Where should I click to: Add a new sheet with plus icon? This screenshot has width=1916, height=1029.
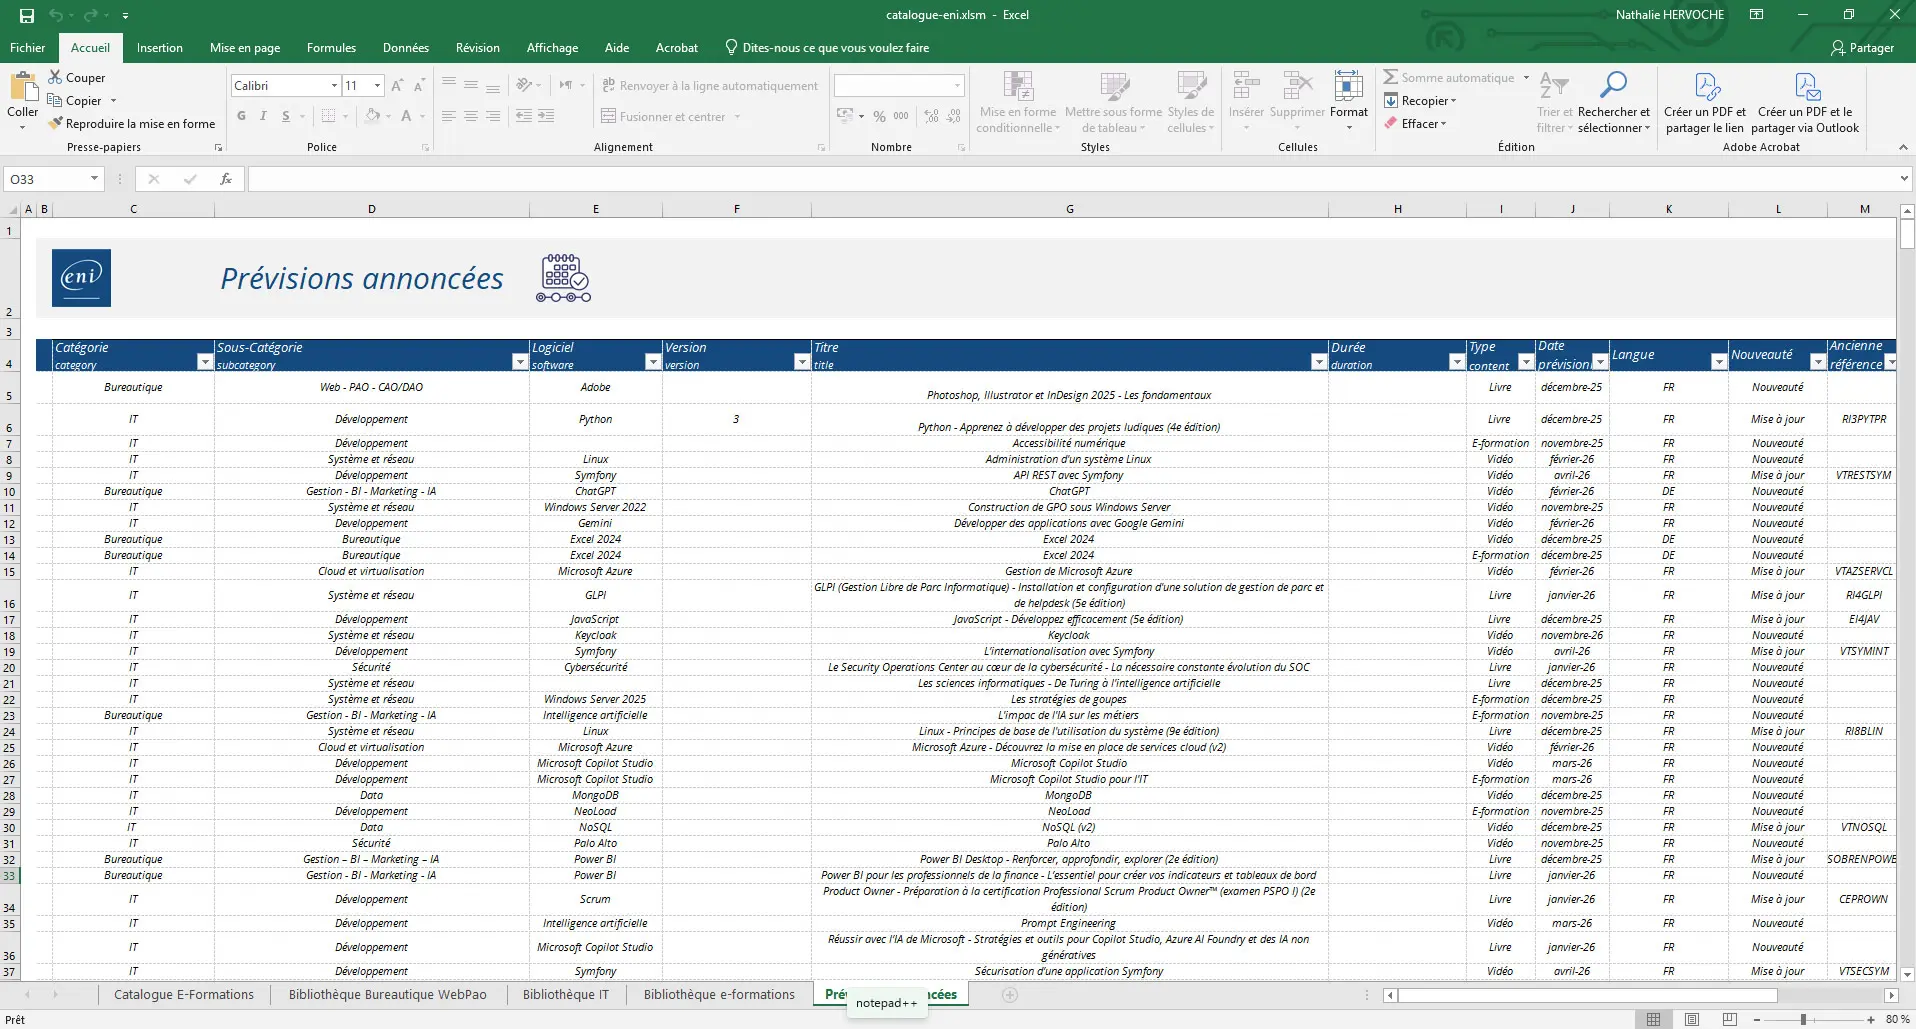click(1010, 995)
